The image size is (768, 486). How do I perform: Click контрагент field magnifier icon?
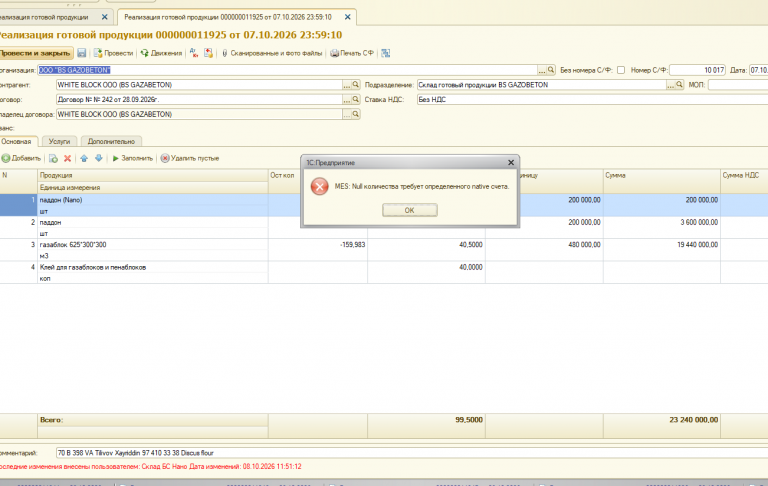(x=356, y=85)
